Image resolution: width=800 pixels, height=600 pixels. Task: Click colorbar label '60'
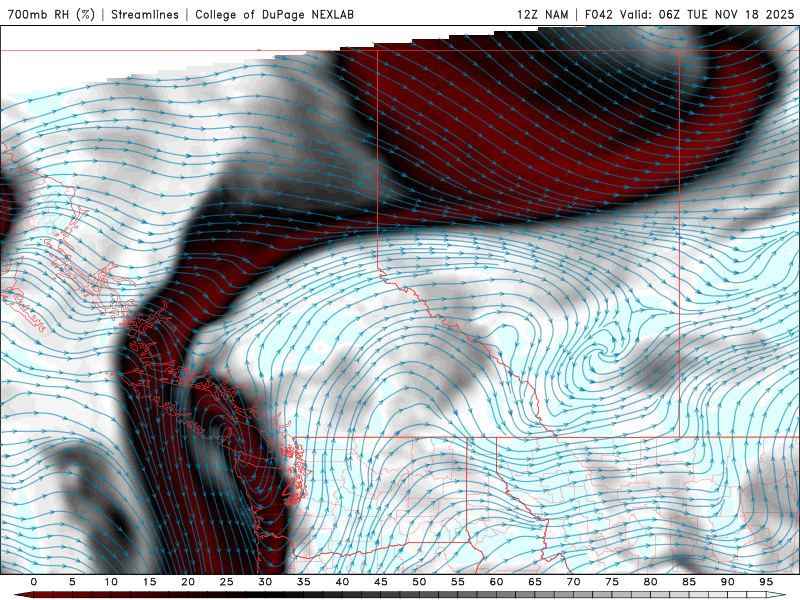(x=496, y=582)
